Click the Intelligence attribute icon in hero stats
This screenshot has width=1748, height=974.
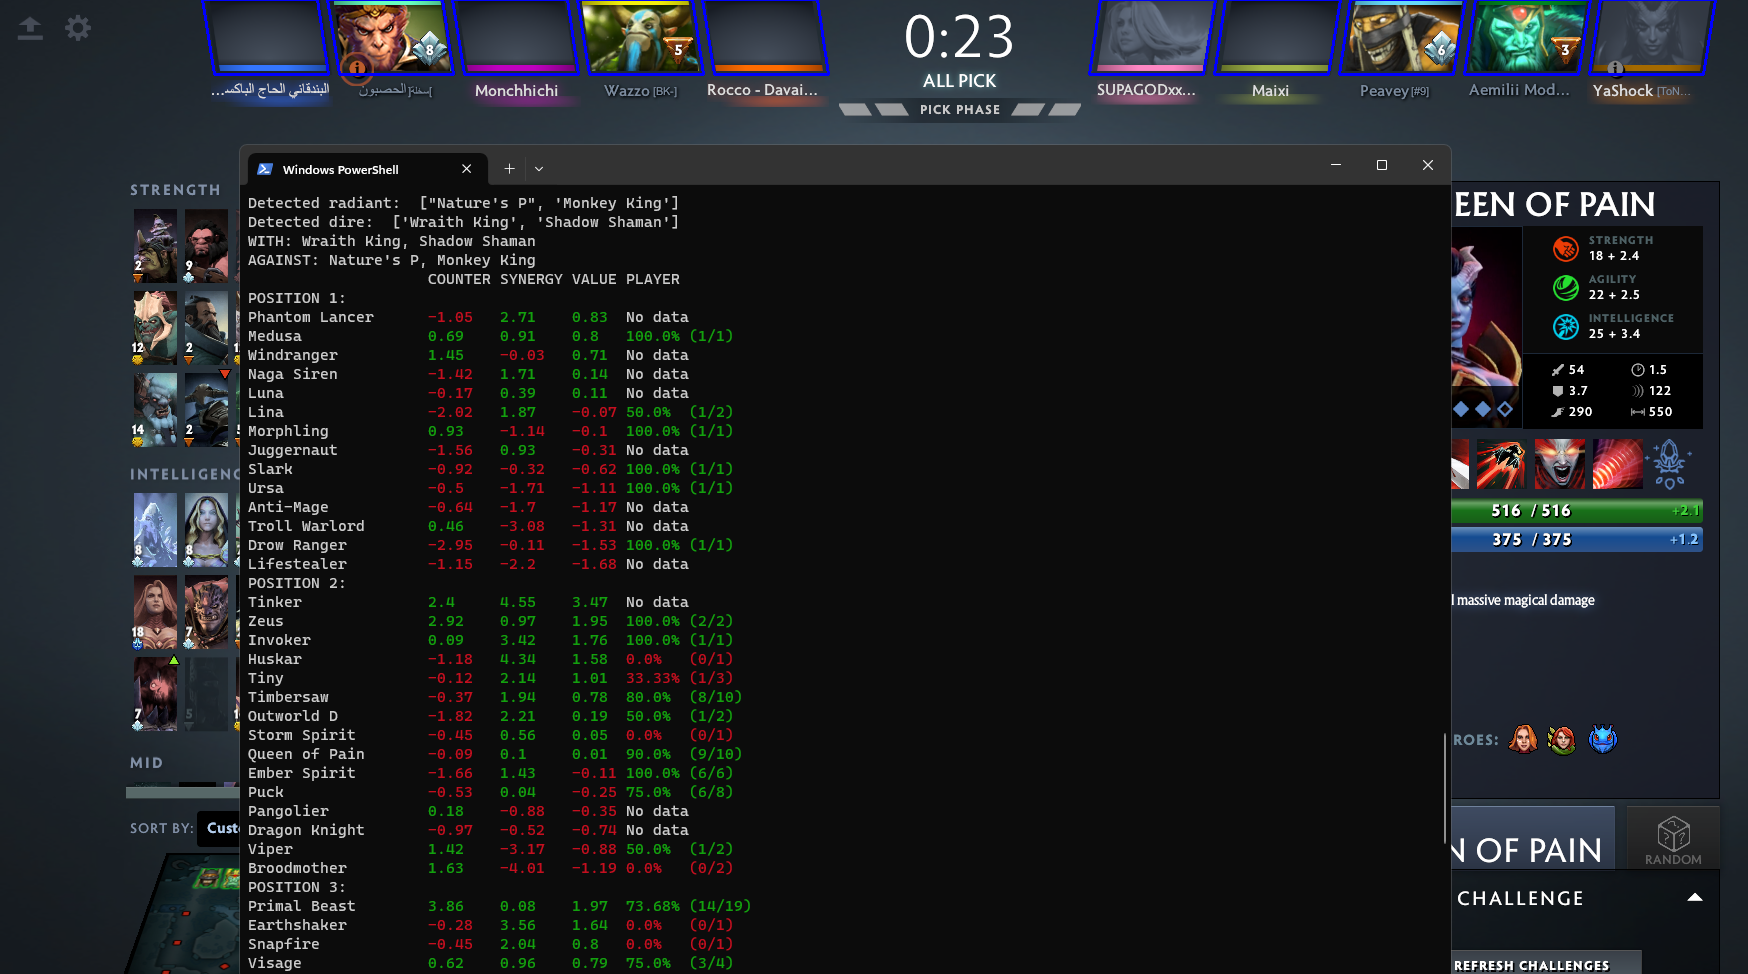[x=1566, y=326]
